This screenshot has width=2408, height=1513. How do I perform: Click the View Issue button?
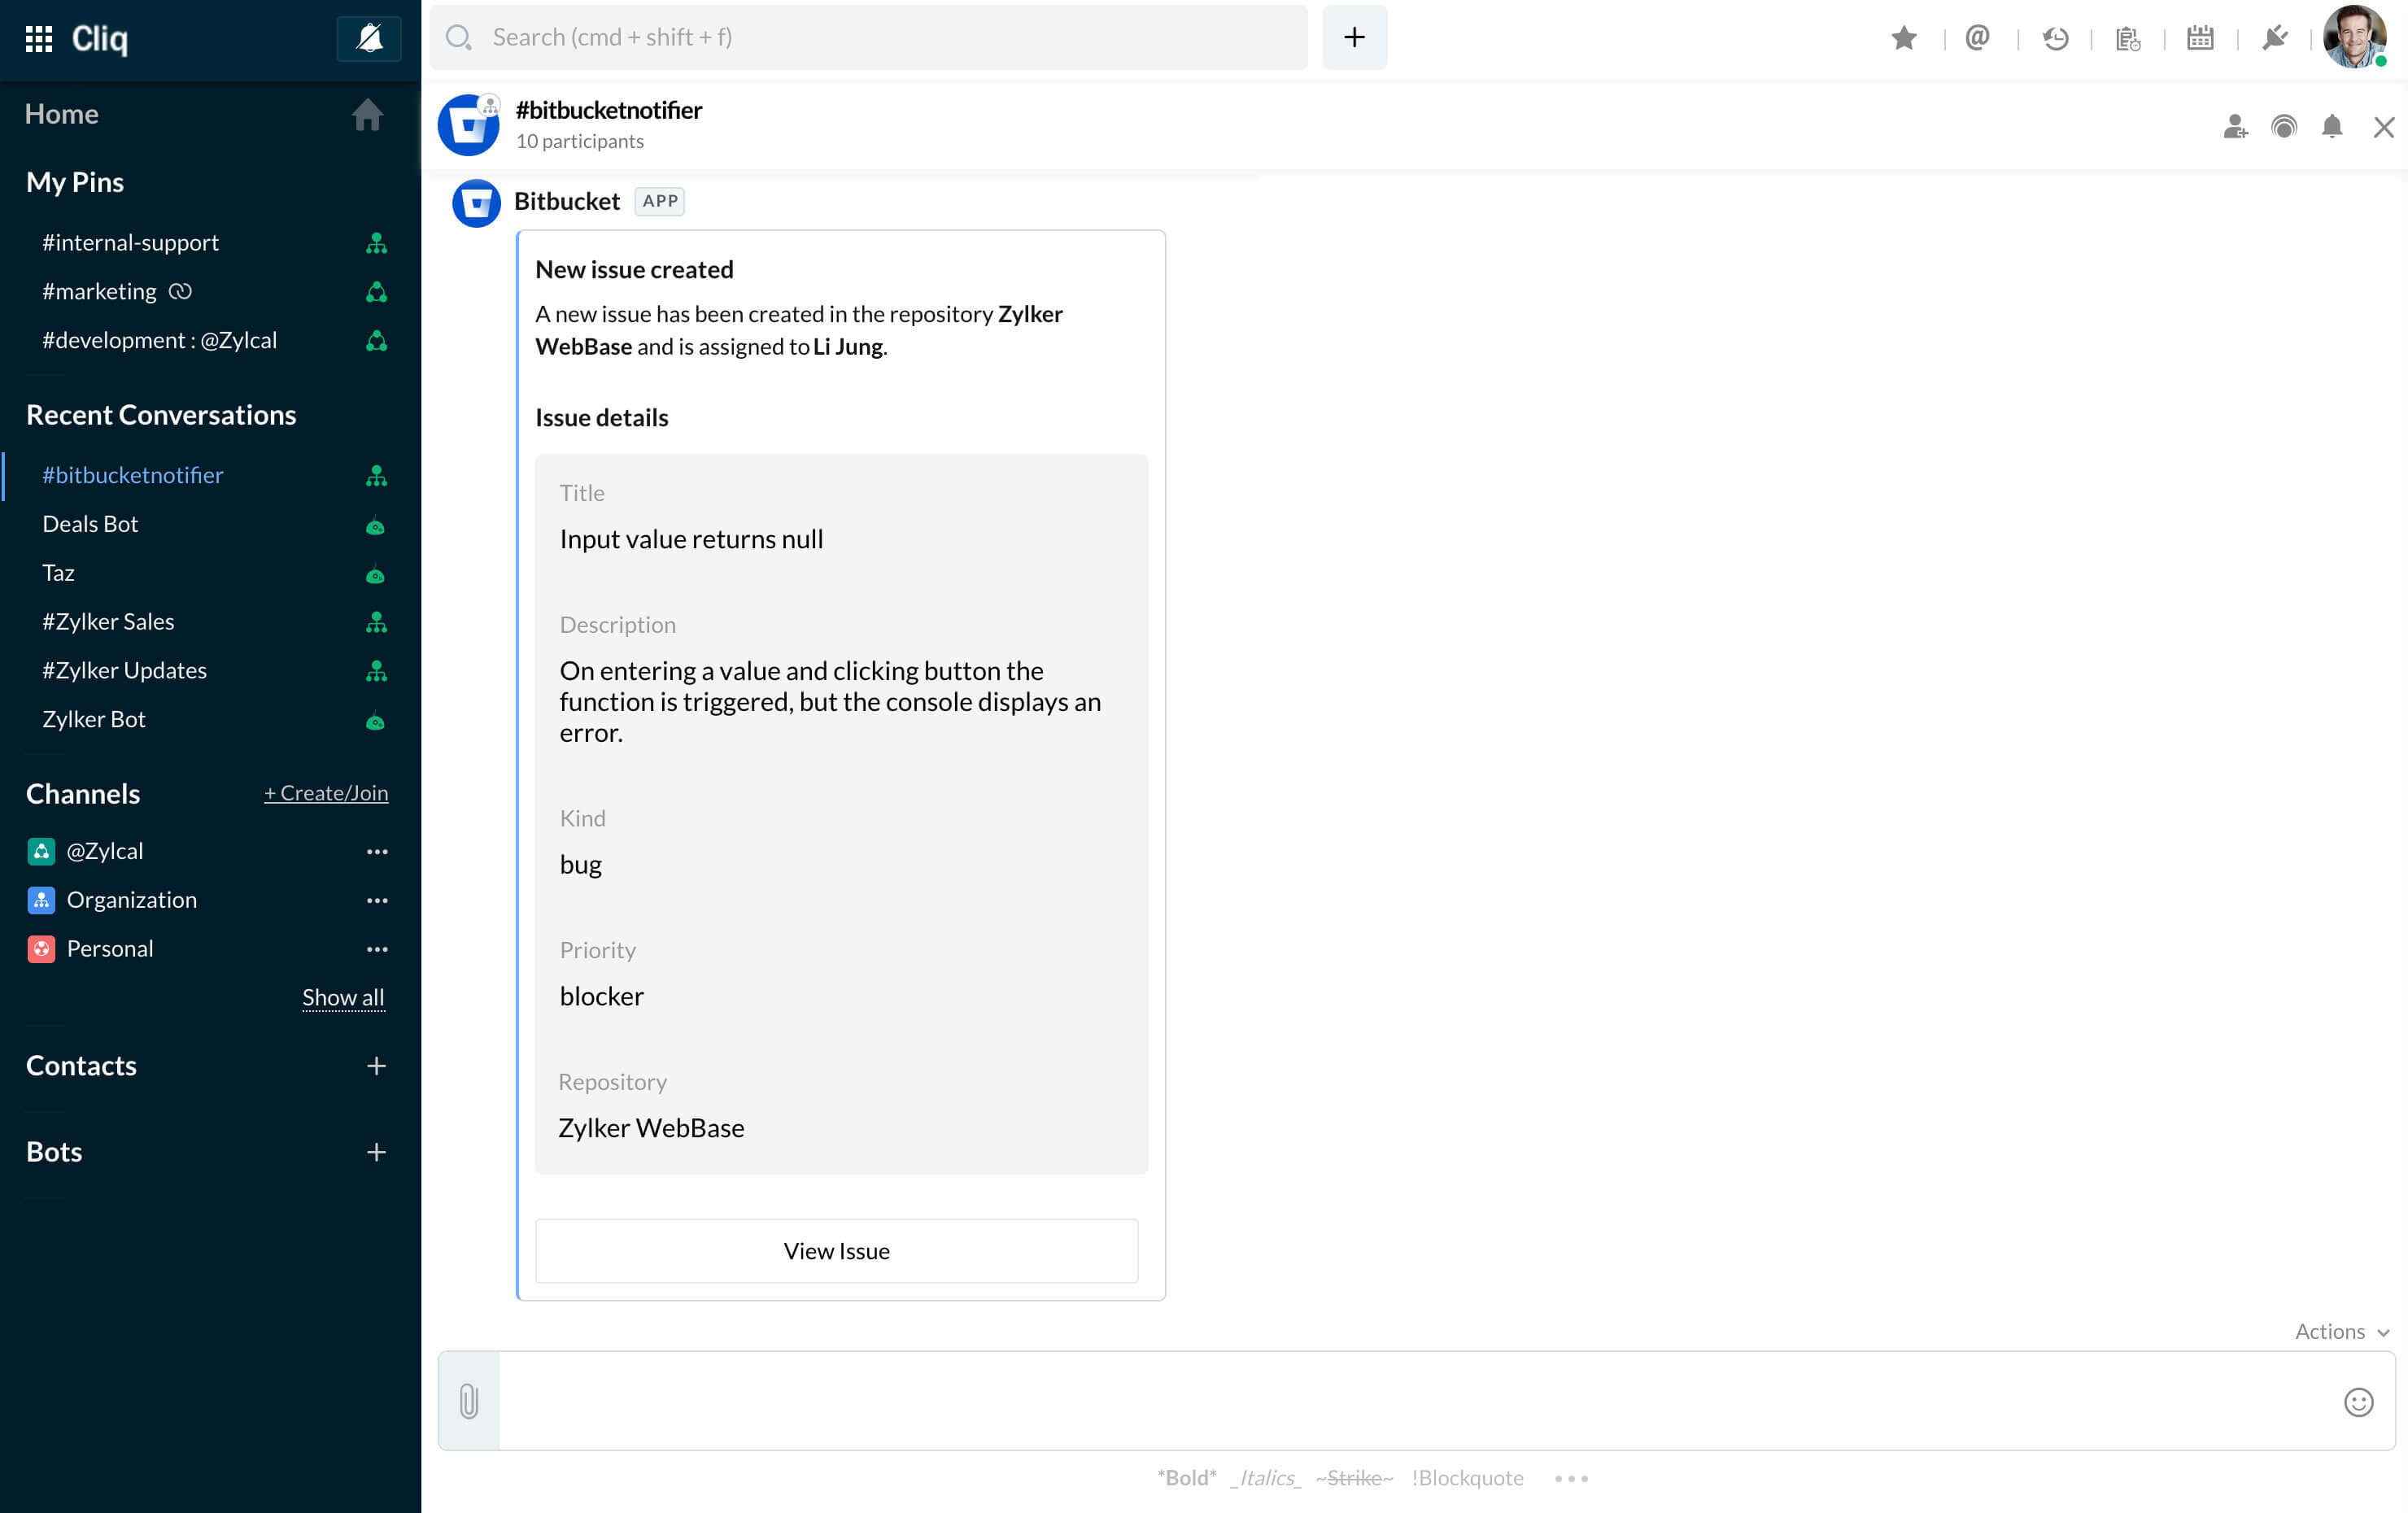click(x=836, y=1250)
